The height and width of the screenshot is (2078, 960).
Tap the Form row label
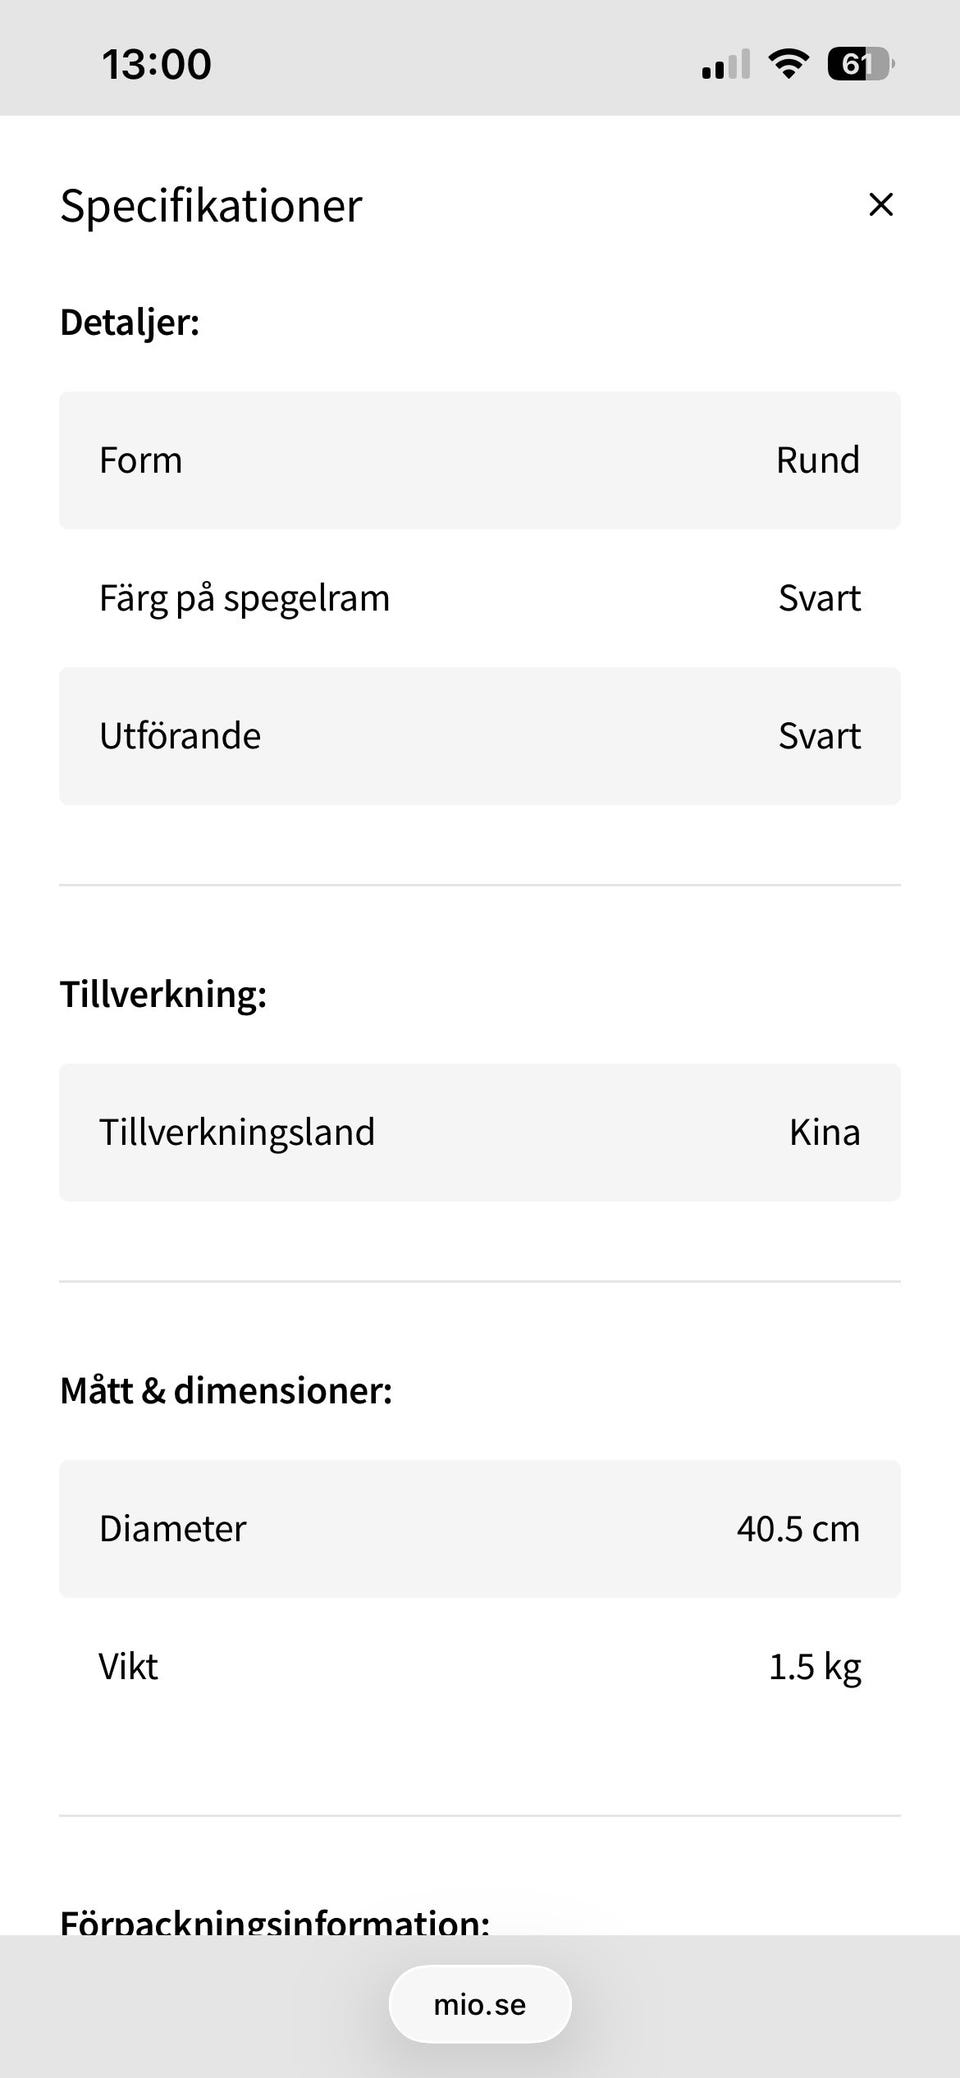[x=141, y=460]
